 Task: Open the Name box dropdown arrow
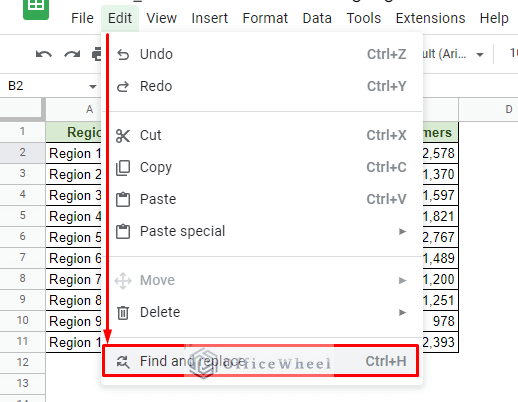point(93,87)
